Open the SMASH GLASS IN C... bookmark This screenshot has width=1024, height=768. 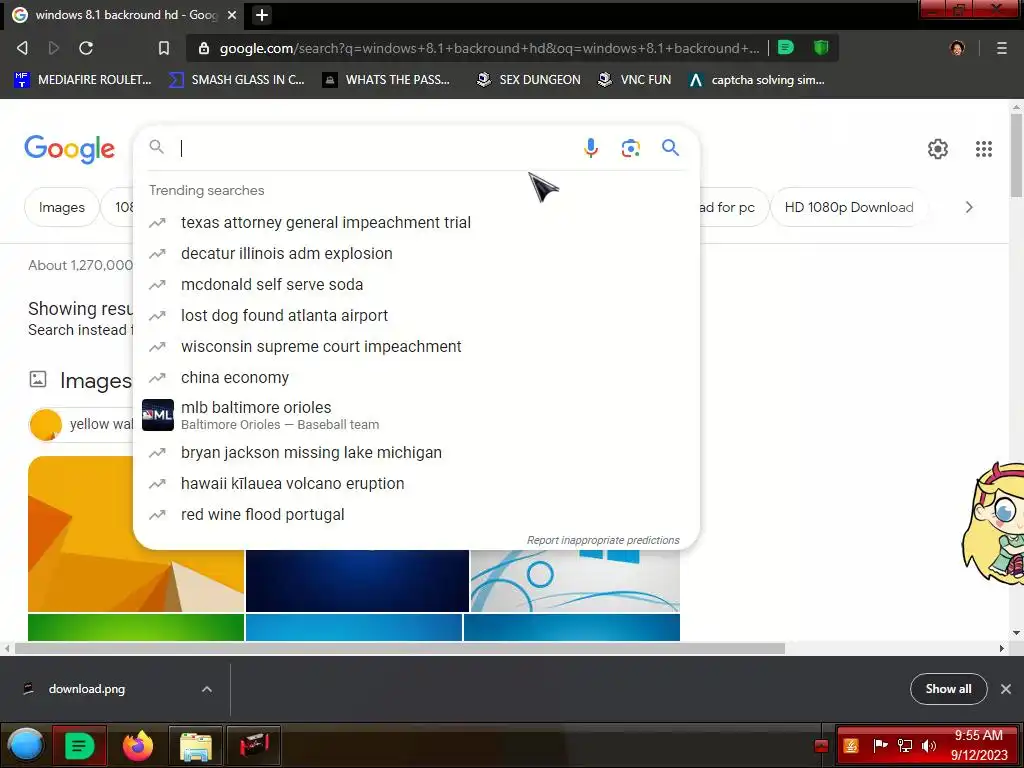pos(236,80)
